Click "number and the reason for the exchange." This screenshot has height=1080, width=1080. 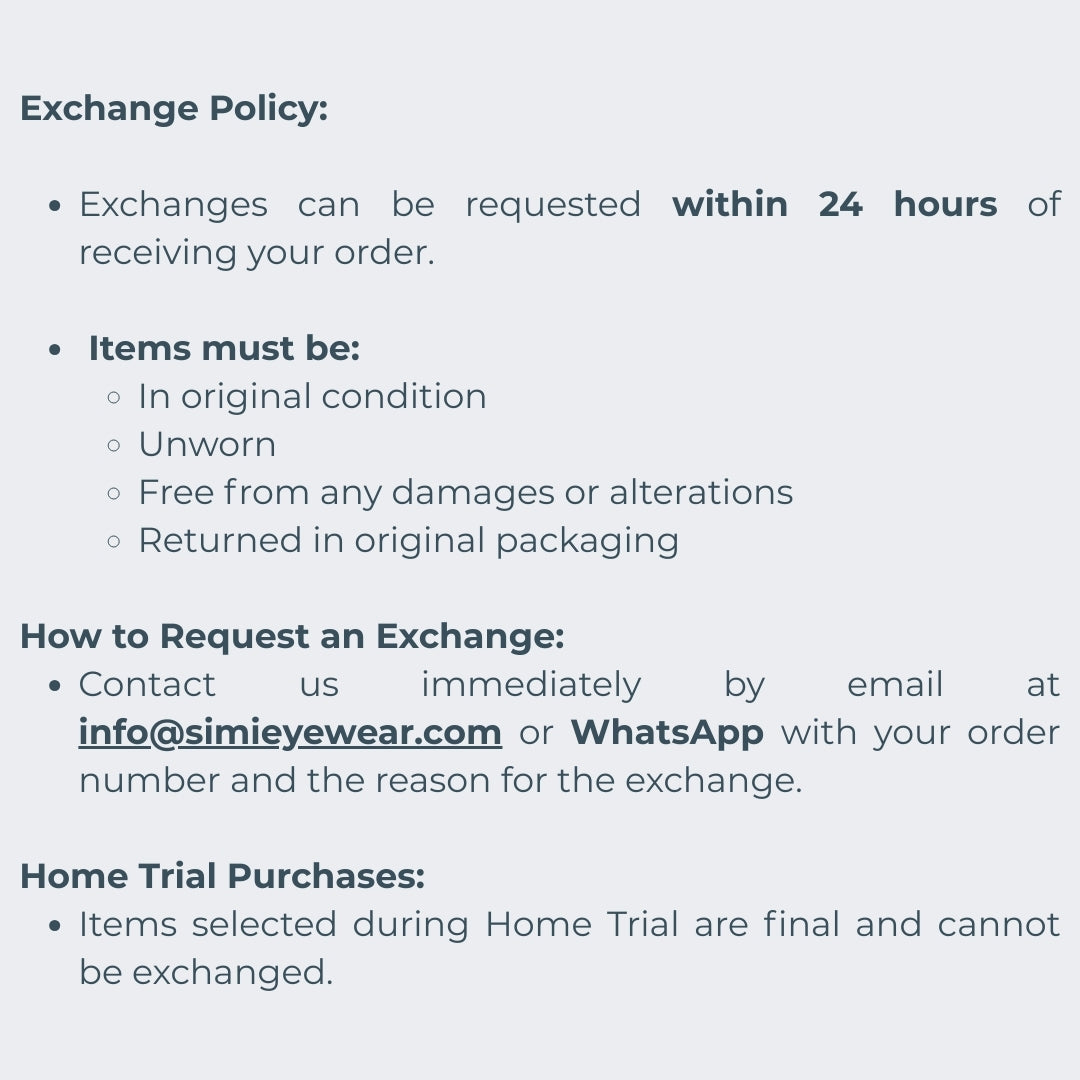tap(440, 781)
